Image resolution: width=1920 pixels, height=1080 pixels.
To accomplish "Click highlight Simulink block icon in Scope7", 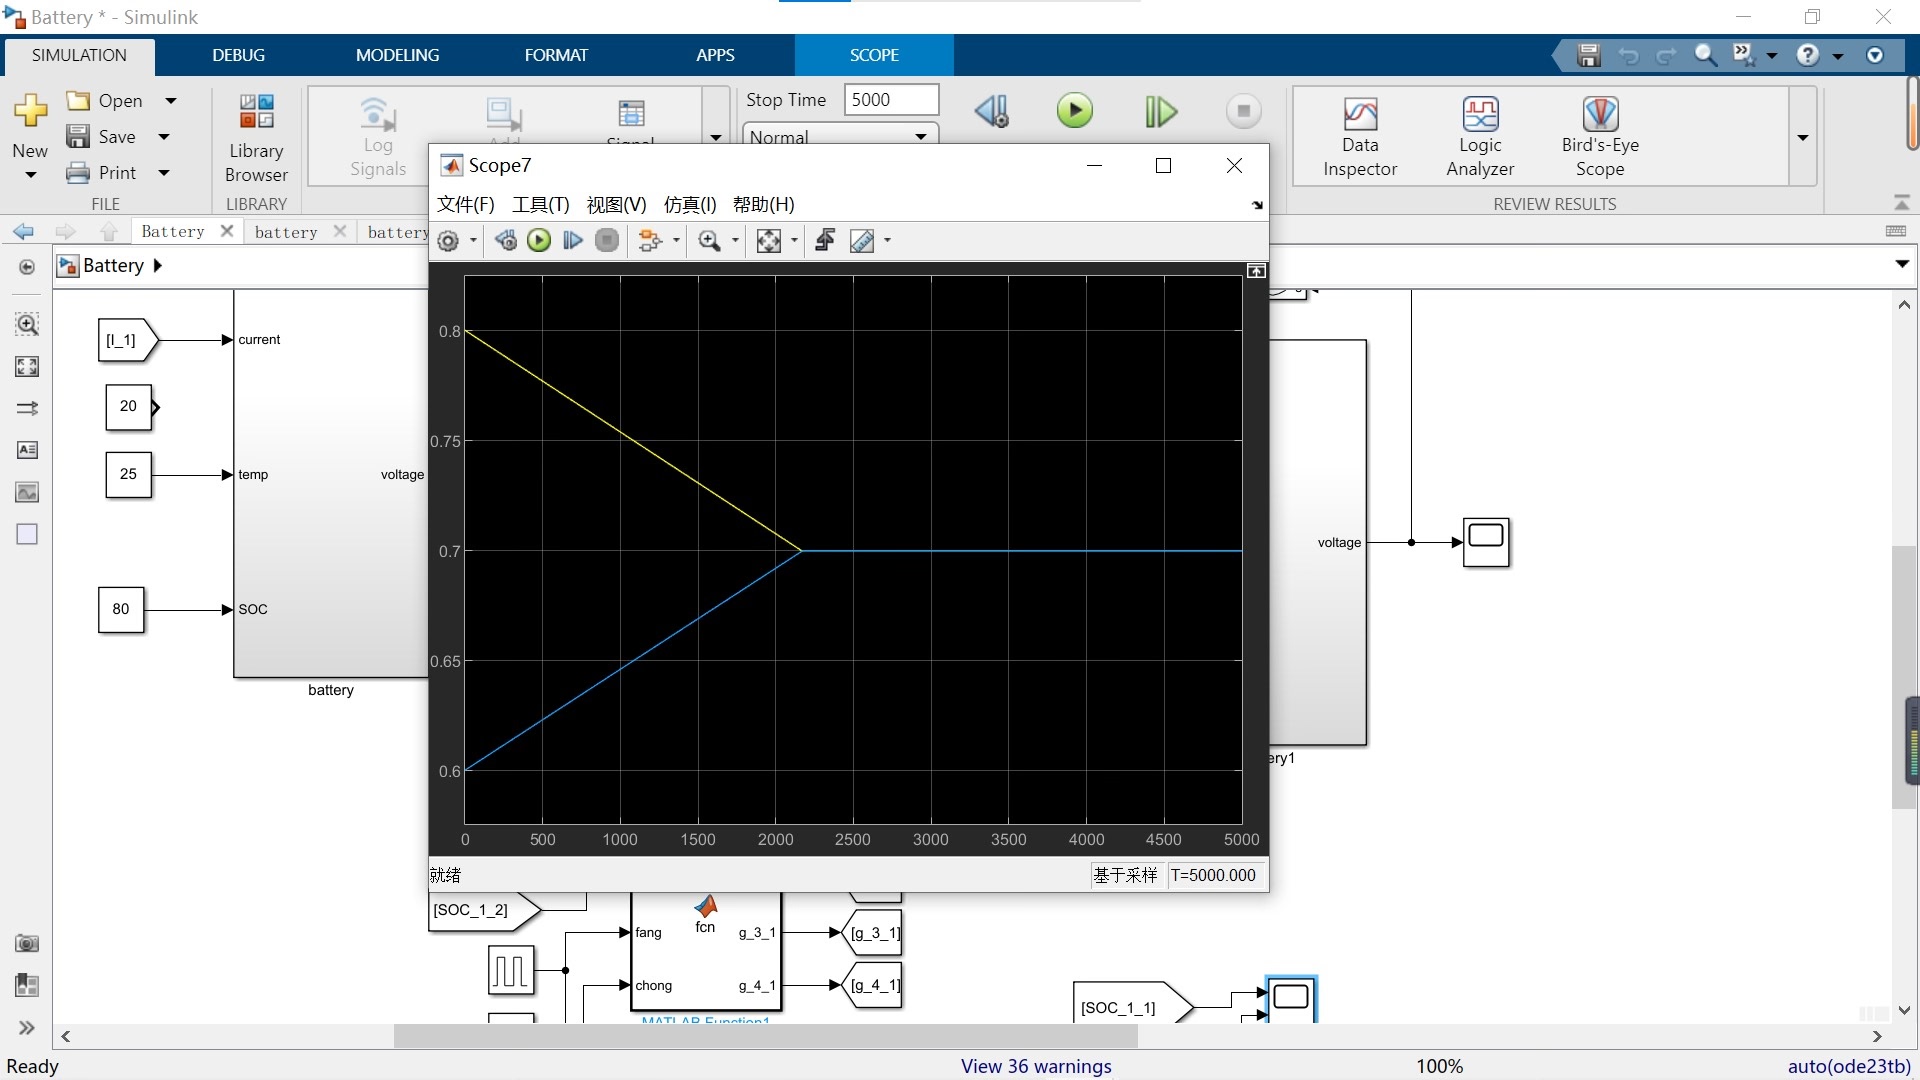I will (650, 241).
